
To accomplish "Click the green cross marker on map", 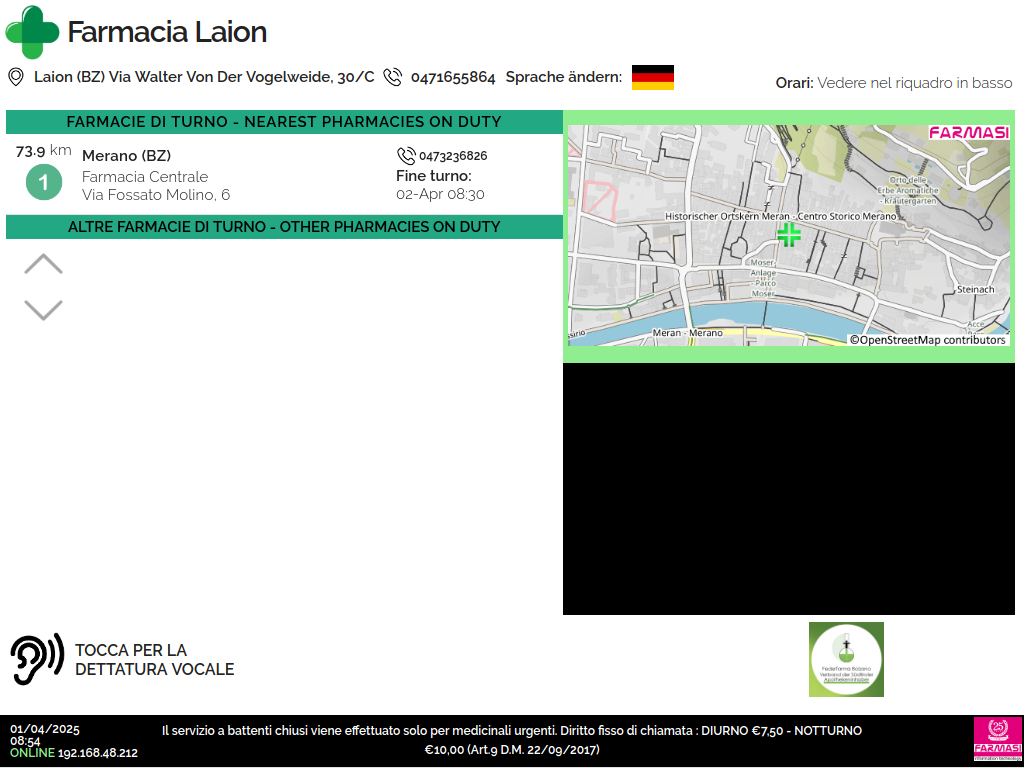I will point(789,235).
